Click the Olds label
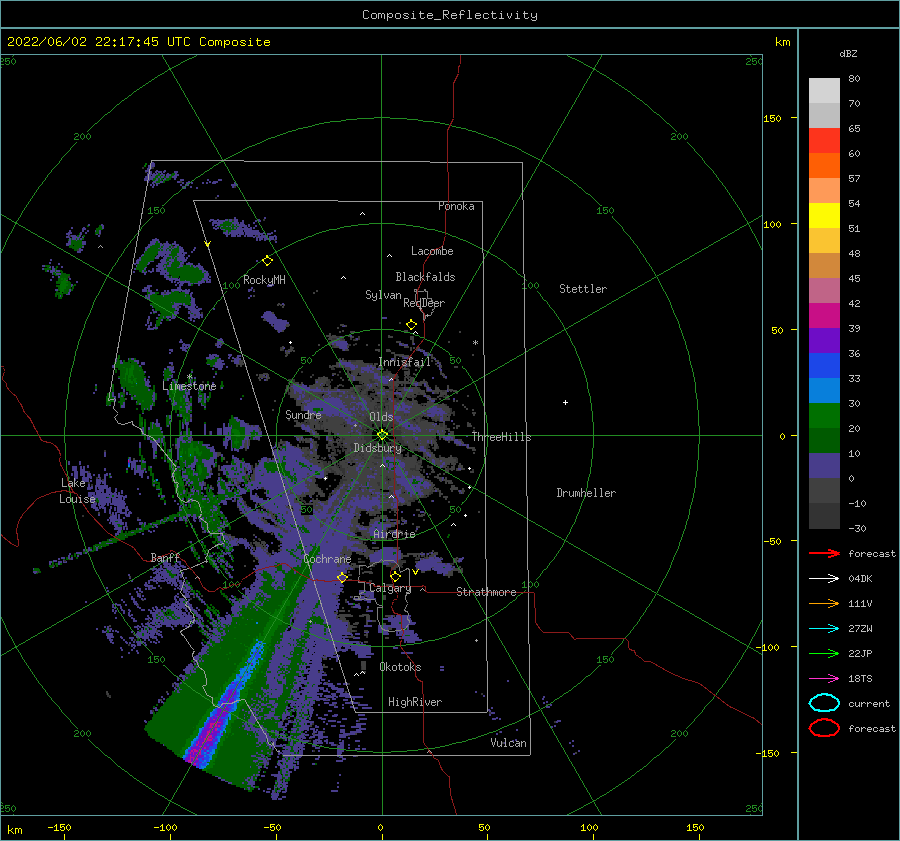 [381, 417]
